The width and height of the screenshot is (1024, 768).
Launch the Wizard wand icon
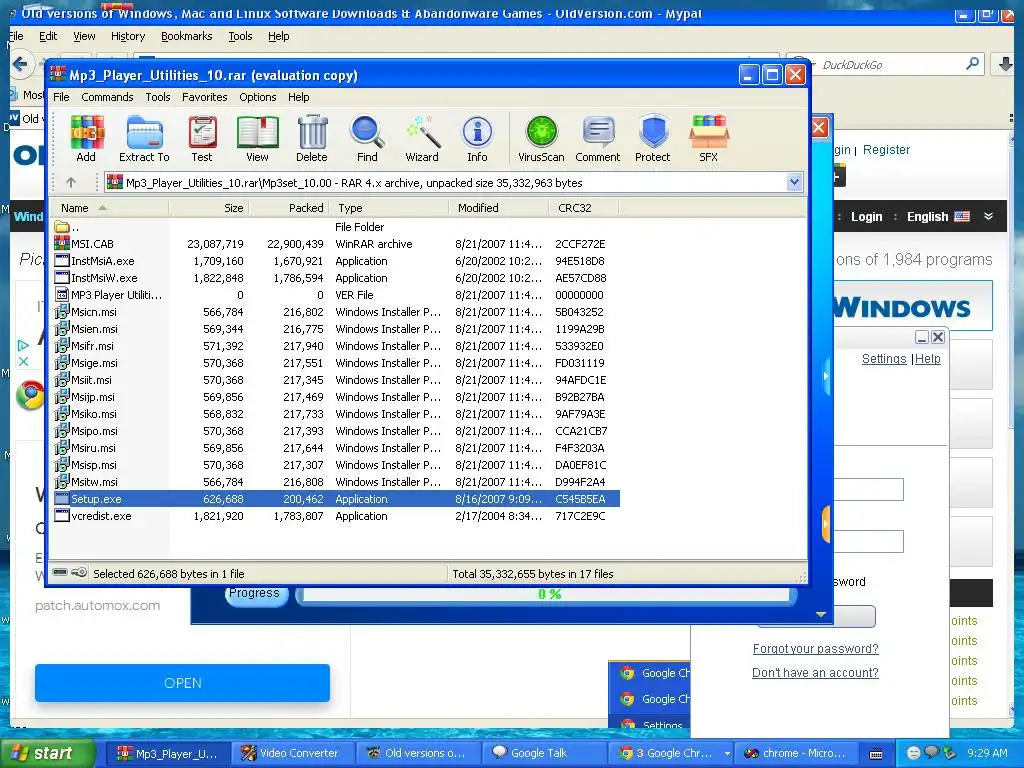coord(422,138)
